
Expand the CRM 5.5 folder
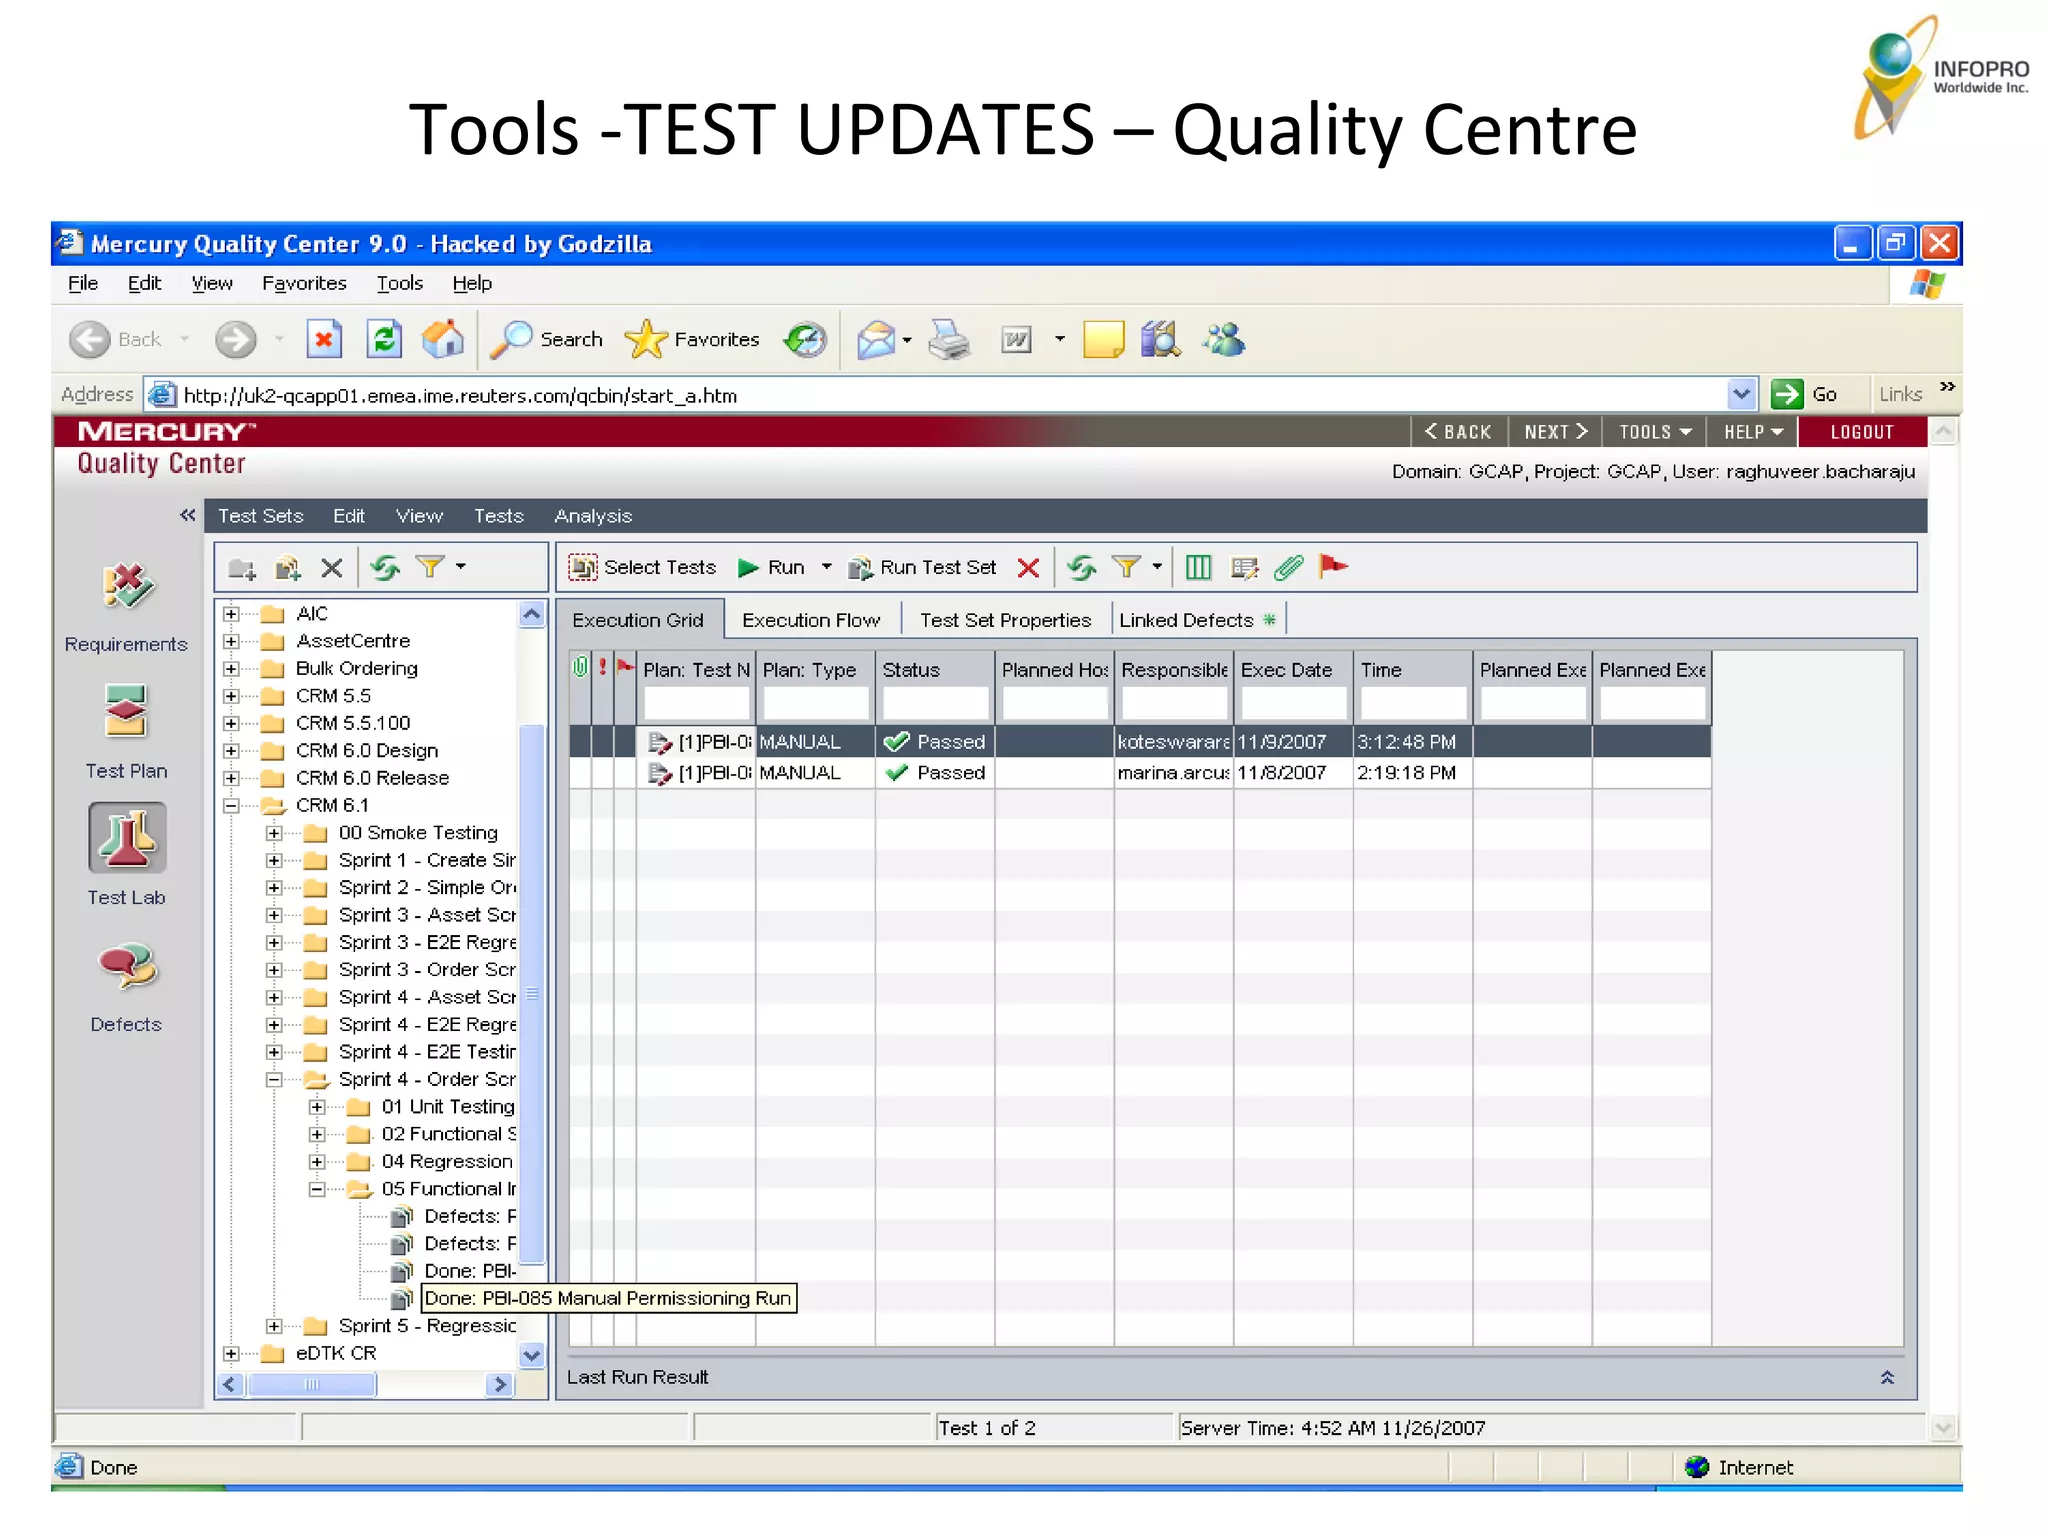pos(231,696)
